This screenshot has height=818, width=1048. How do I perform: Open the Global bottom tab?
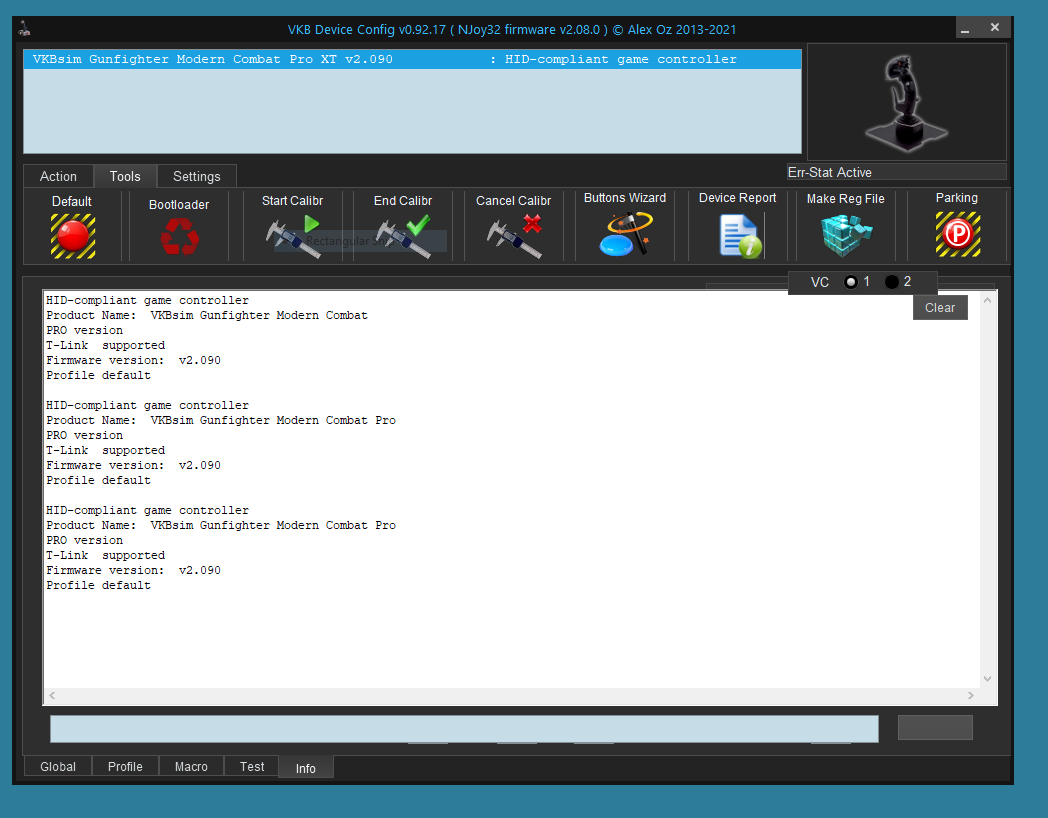(57, 767)
